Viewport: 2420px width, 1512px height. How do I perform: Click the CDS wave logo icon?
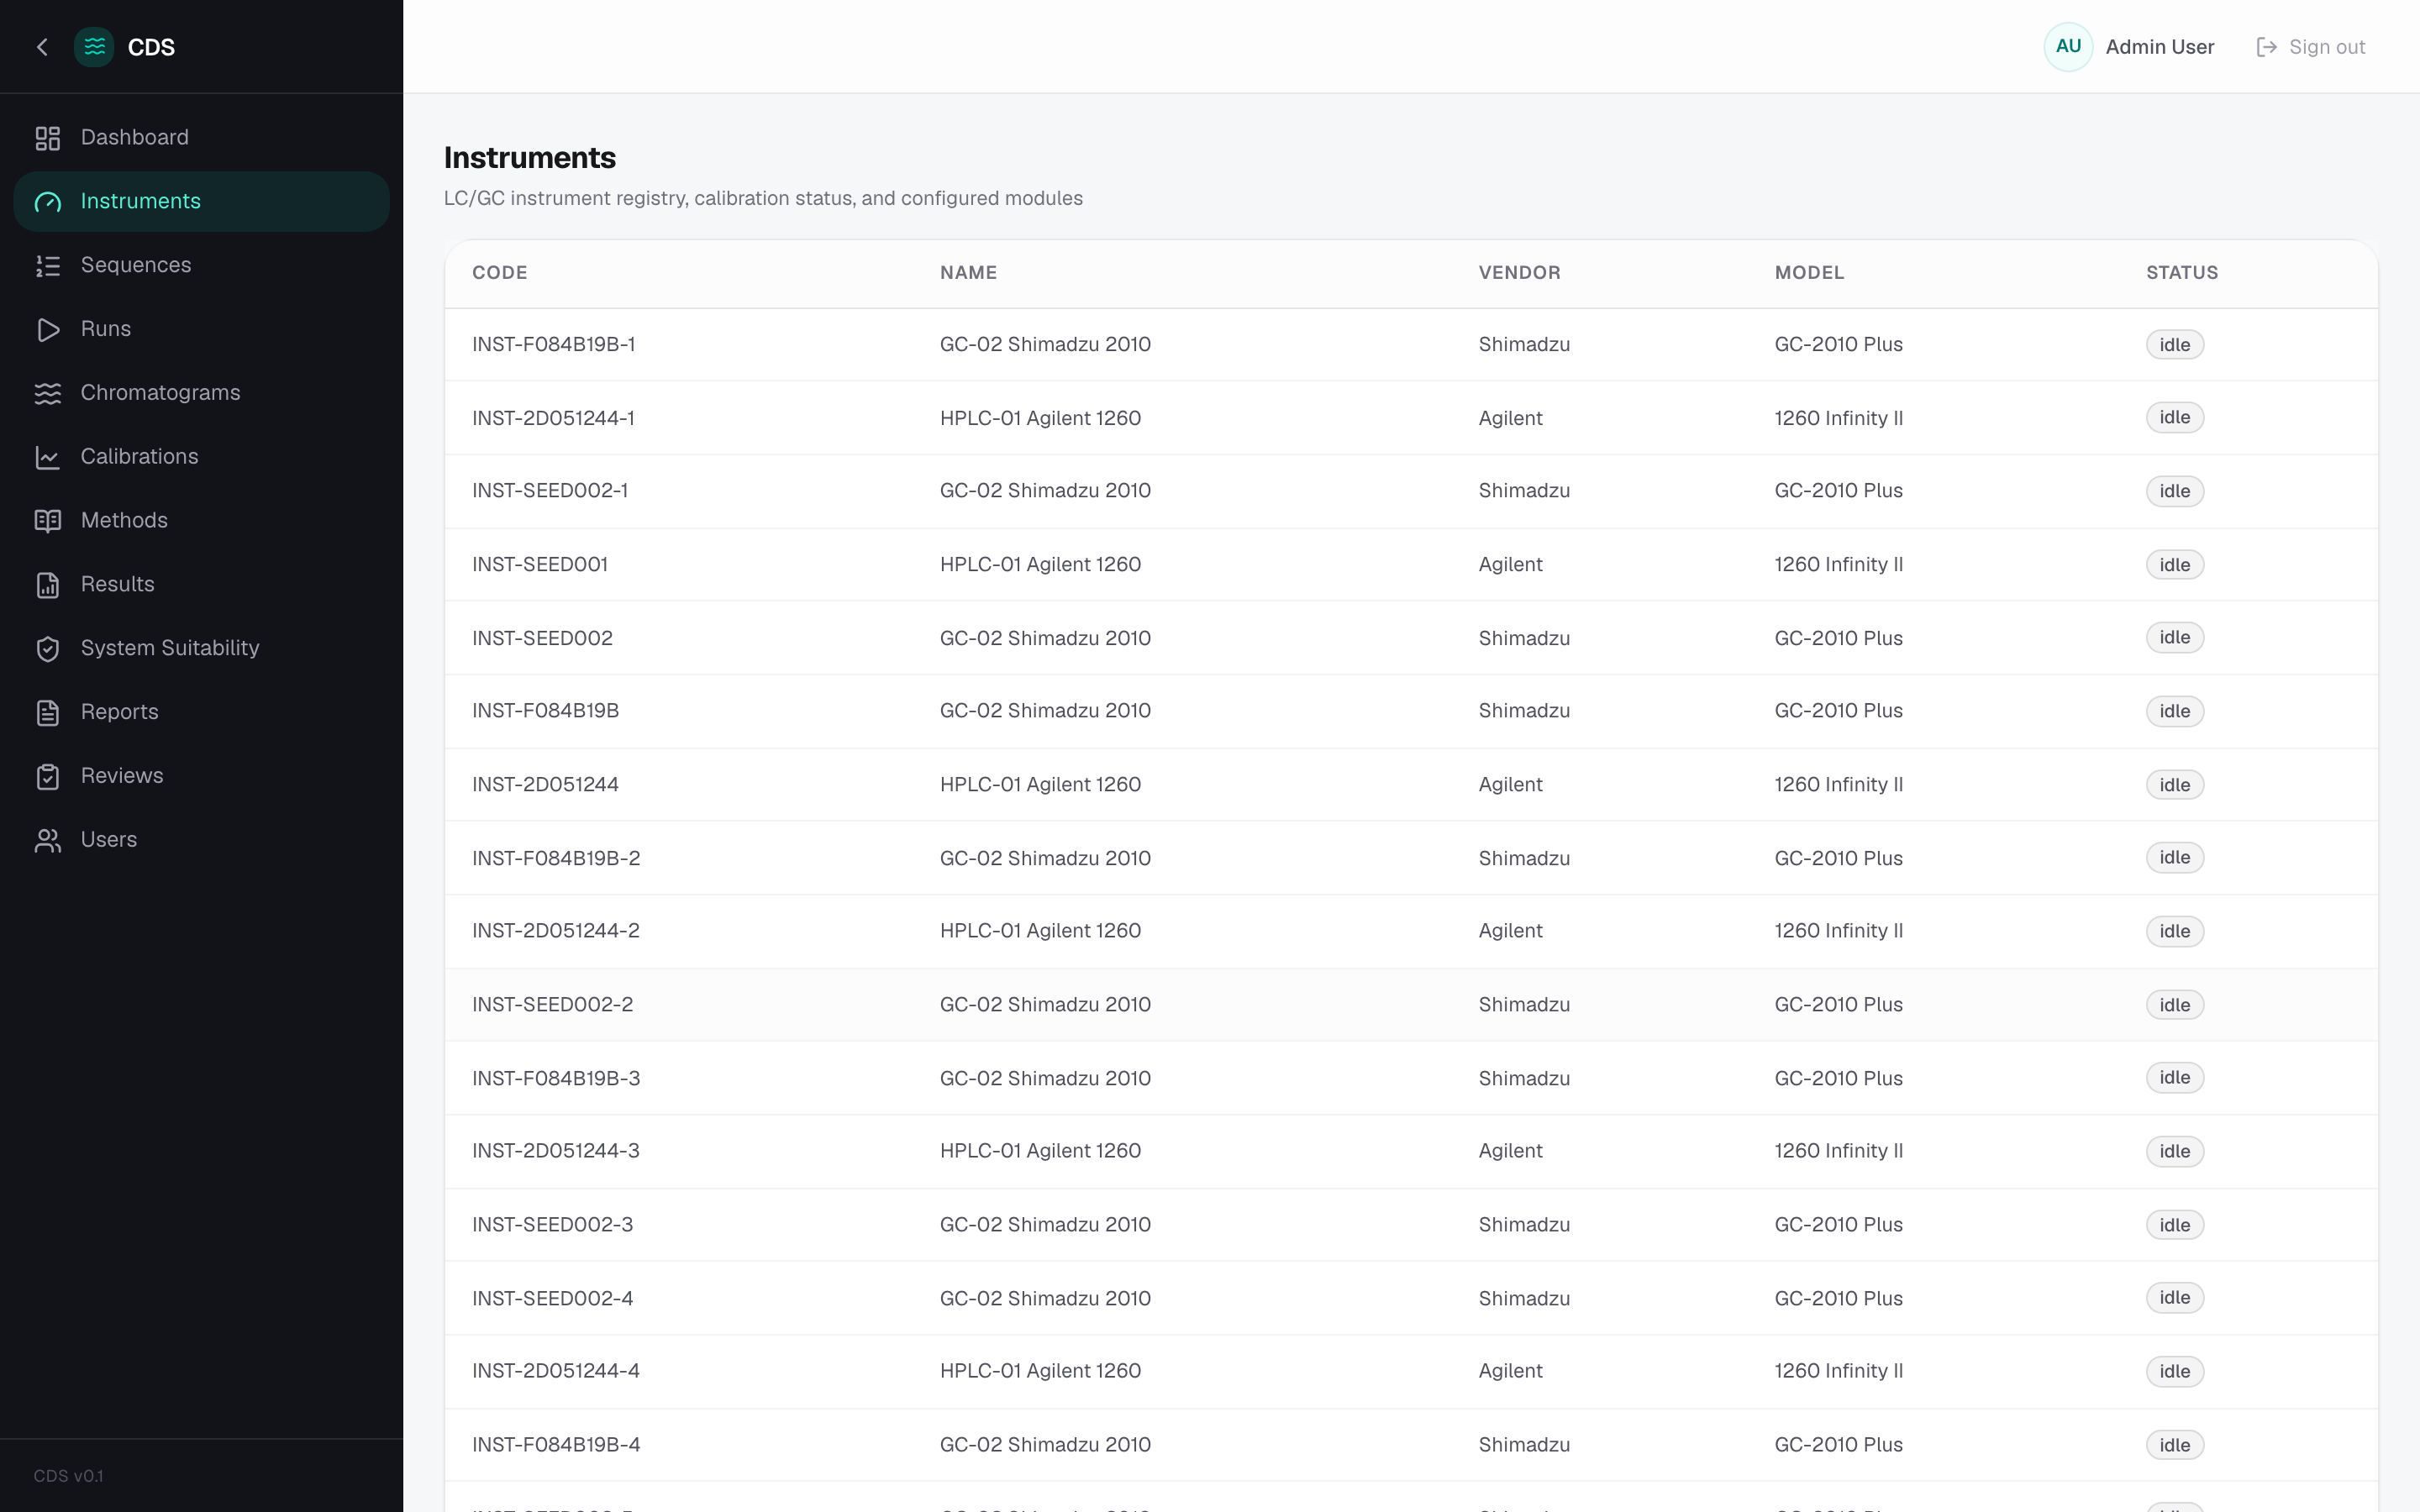point(94,47)
